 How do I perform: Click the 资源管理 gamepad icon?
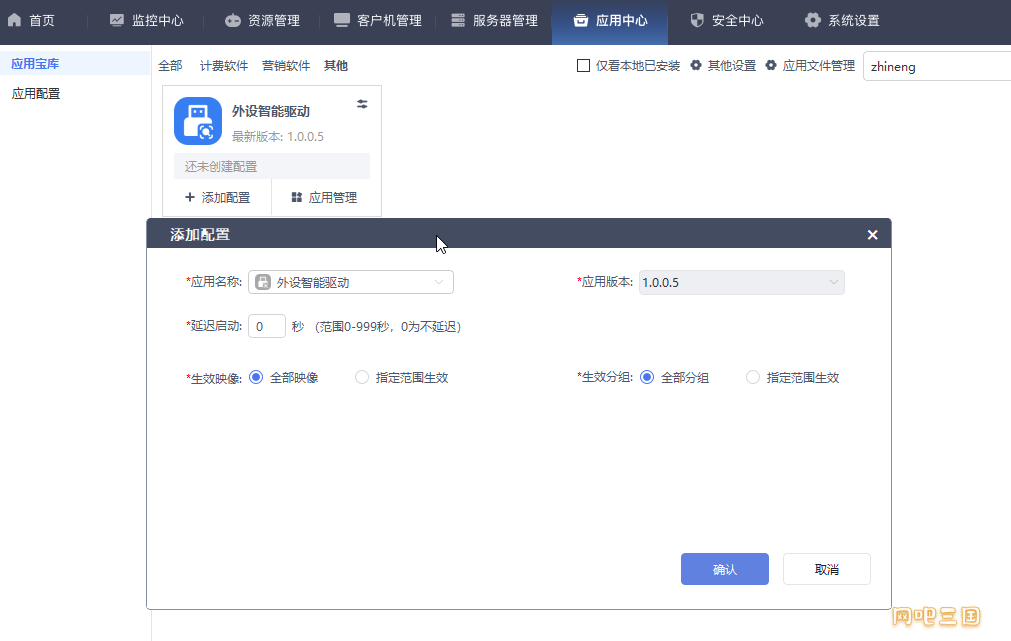[x=232, y=21]
